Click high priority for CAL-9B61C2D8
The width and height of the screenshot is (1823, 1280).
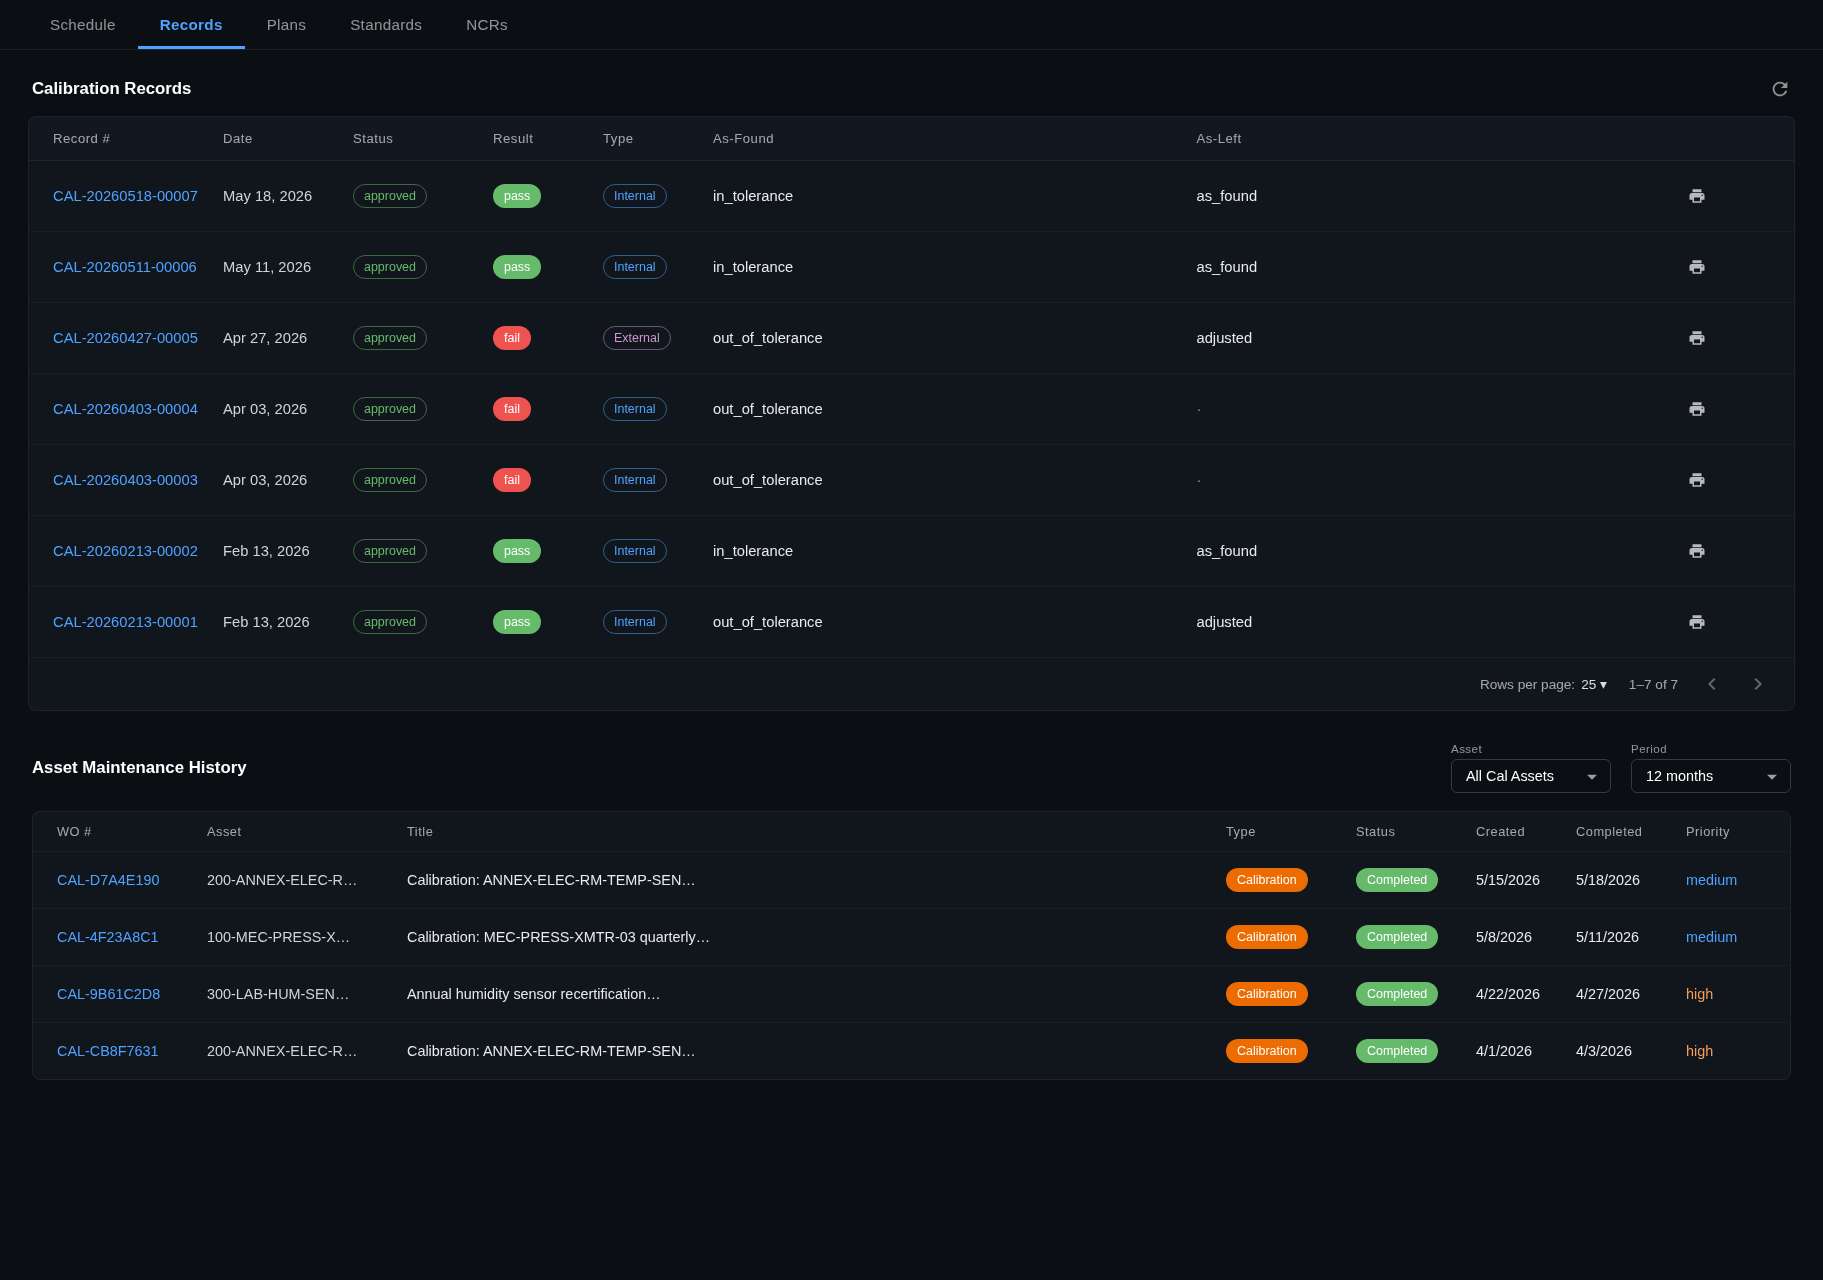pos(1699,994)
